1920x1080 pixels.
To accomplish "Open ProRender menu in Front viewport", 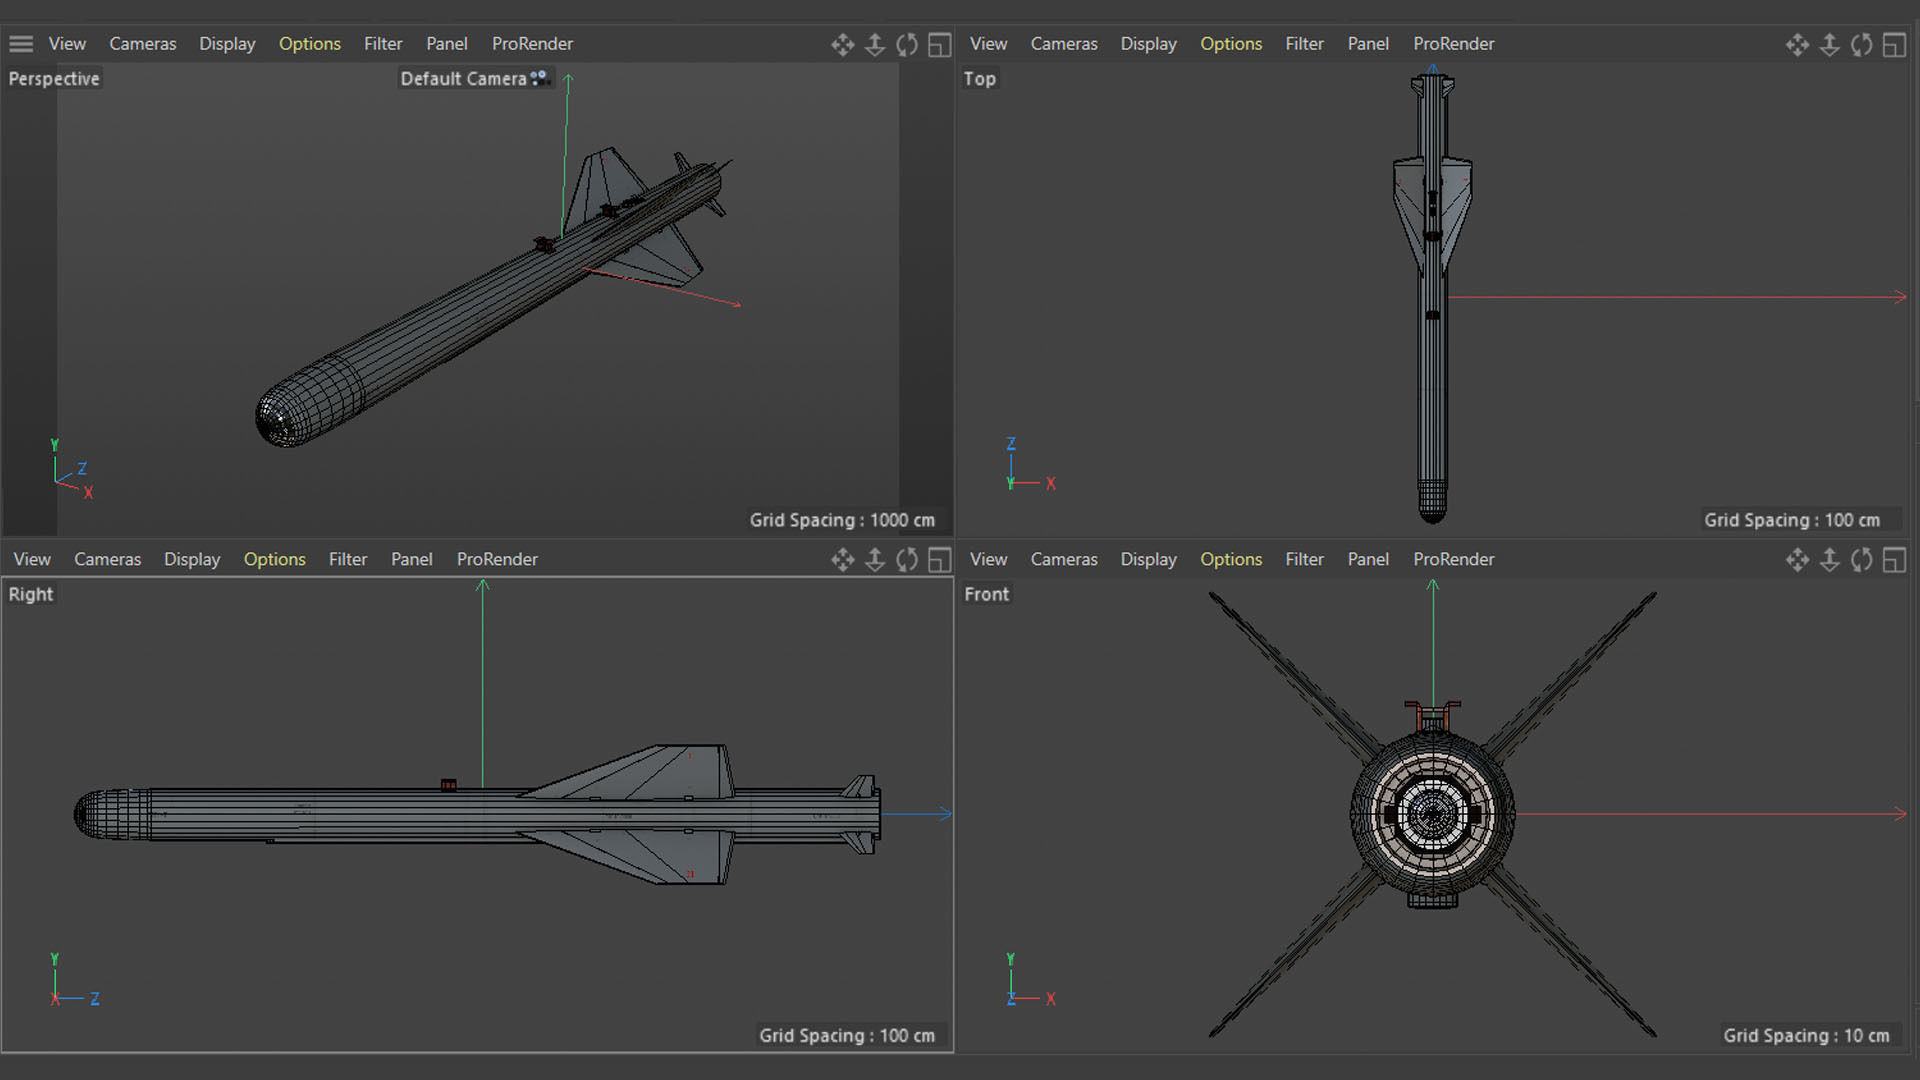I will pyautogui.click(x=1453, y=559).
